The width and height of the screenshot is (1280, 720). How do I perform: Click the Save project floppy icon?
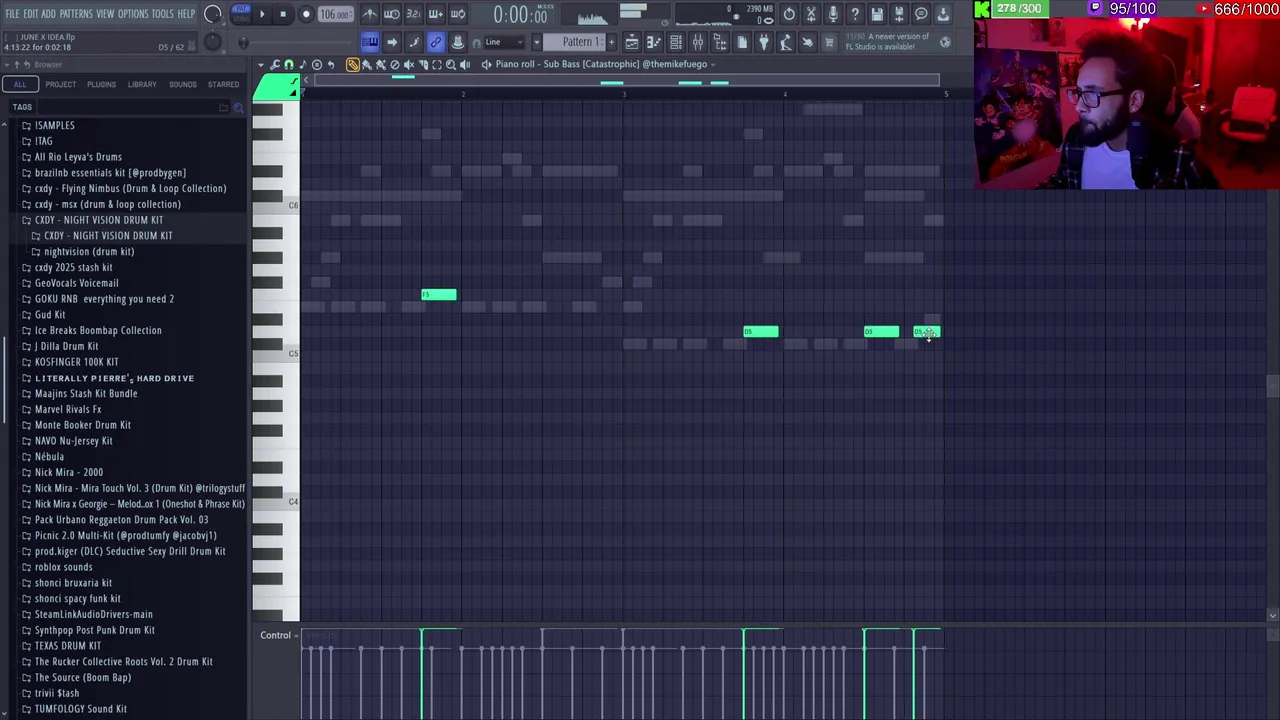point(877,14)
